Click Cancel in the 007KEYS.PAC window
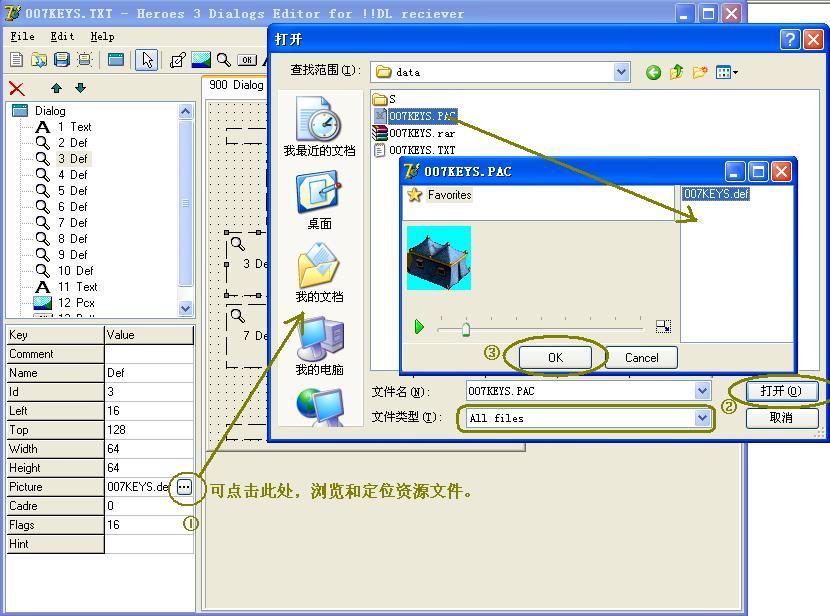The image size is (830, 616). click(x=641, y=357)
